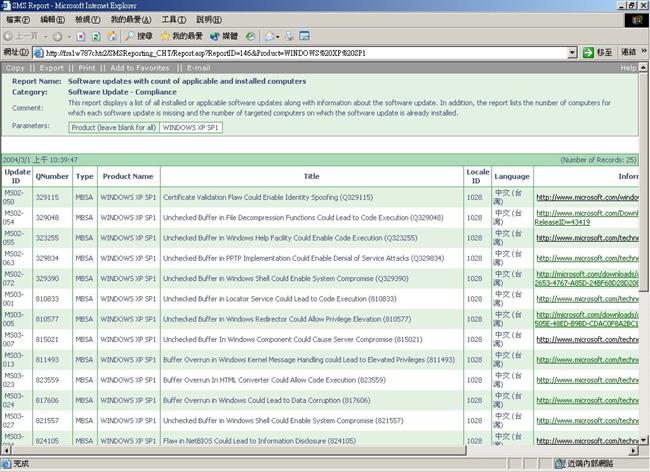Click the Type column header
650x472 pixels.
point(85,176)
